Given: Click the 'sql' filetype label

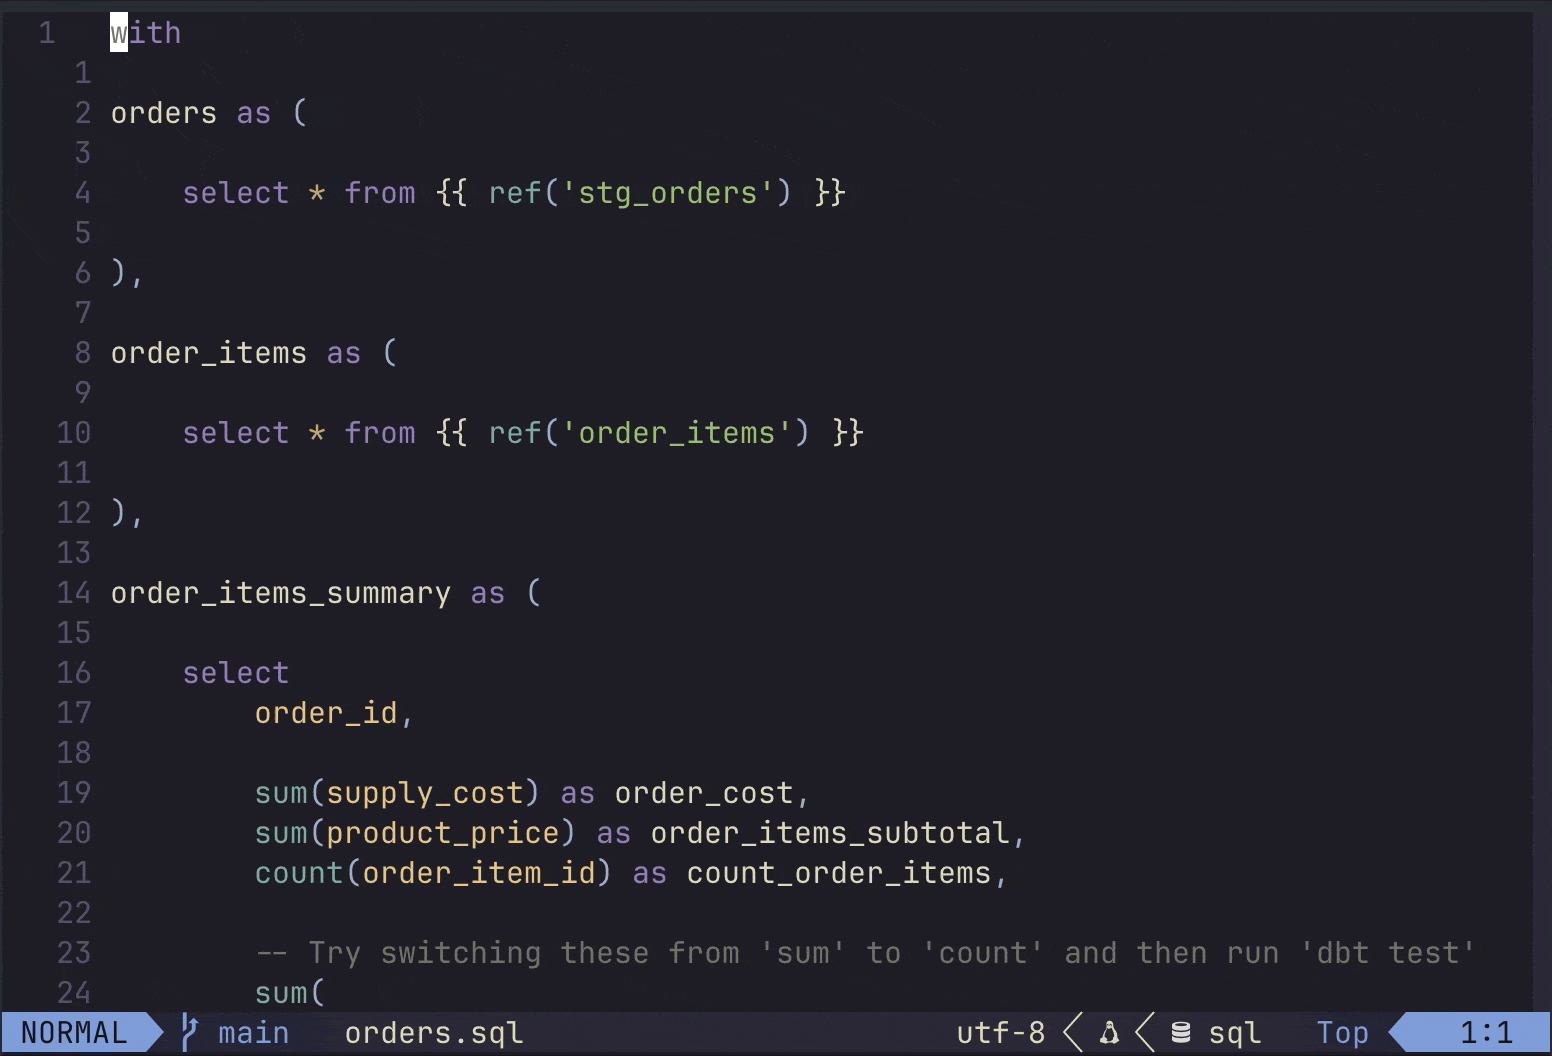Looking at the screenshot, I should point(1234,1032).
